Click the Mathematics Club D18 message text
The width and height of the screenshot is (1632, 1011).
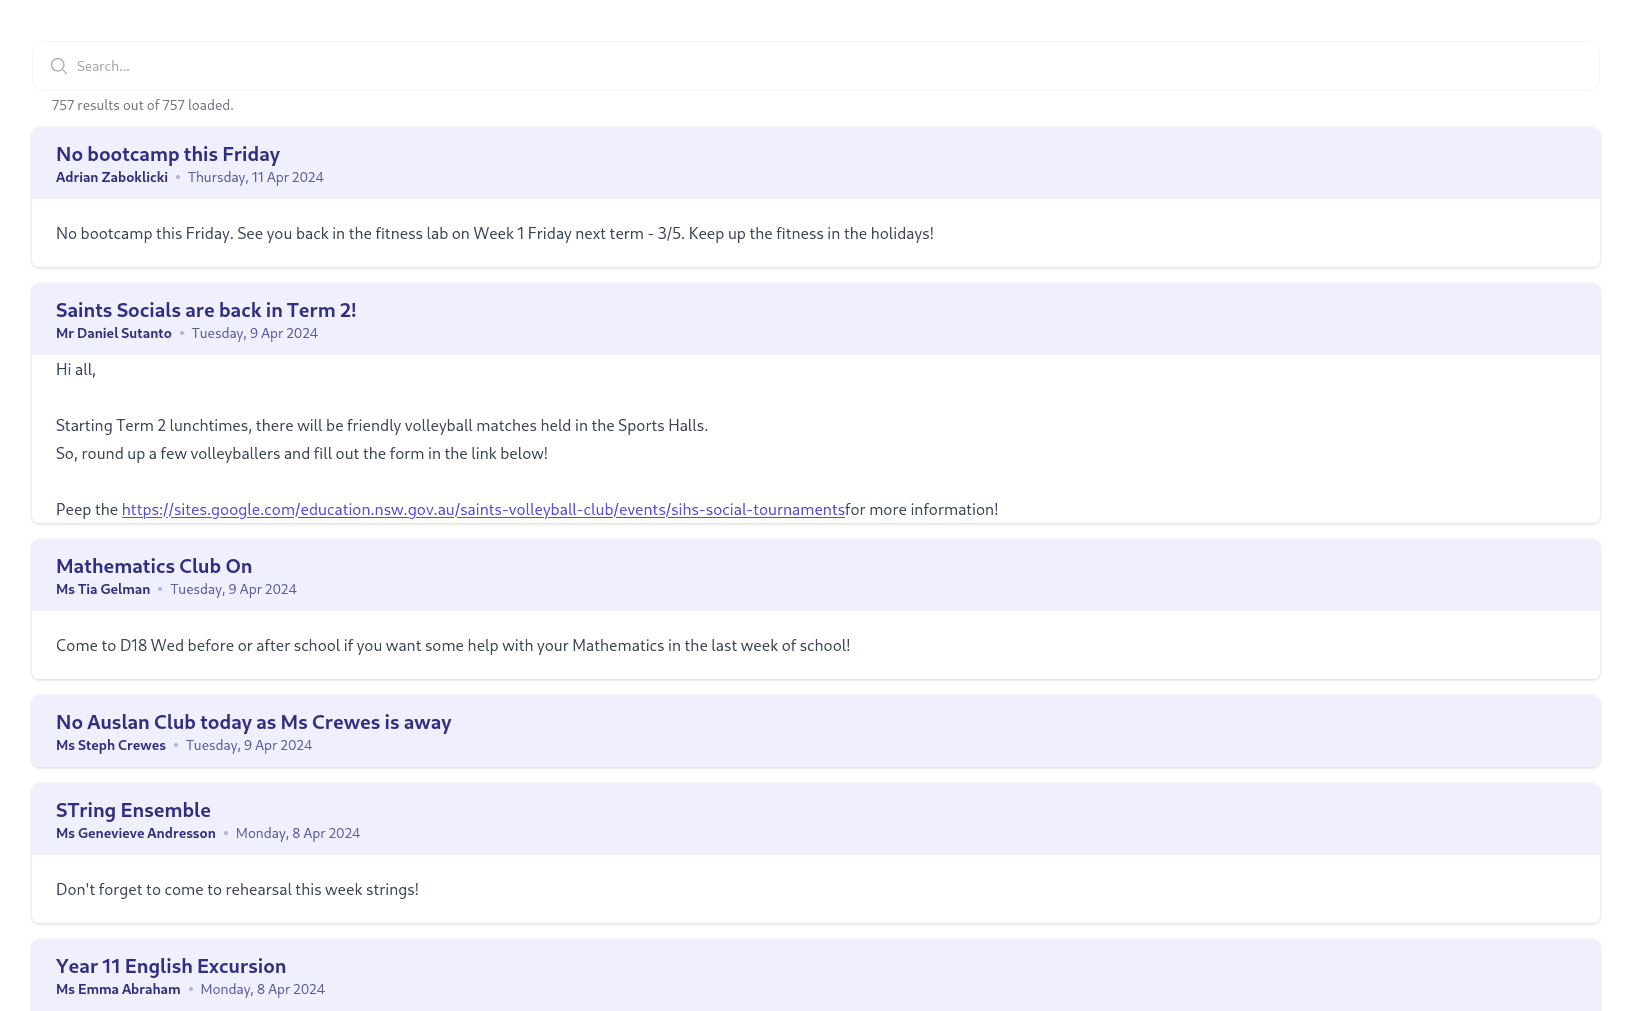tap(453, 646)
